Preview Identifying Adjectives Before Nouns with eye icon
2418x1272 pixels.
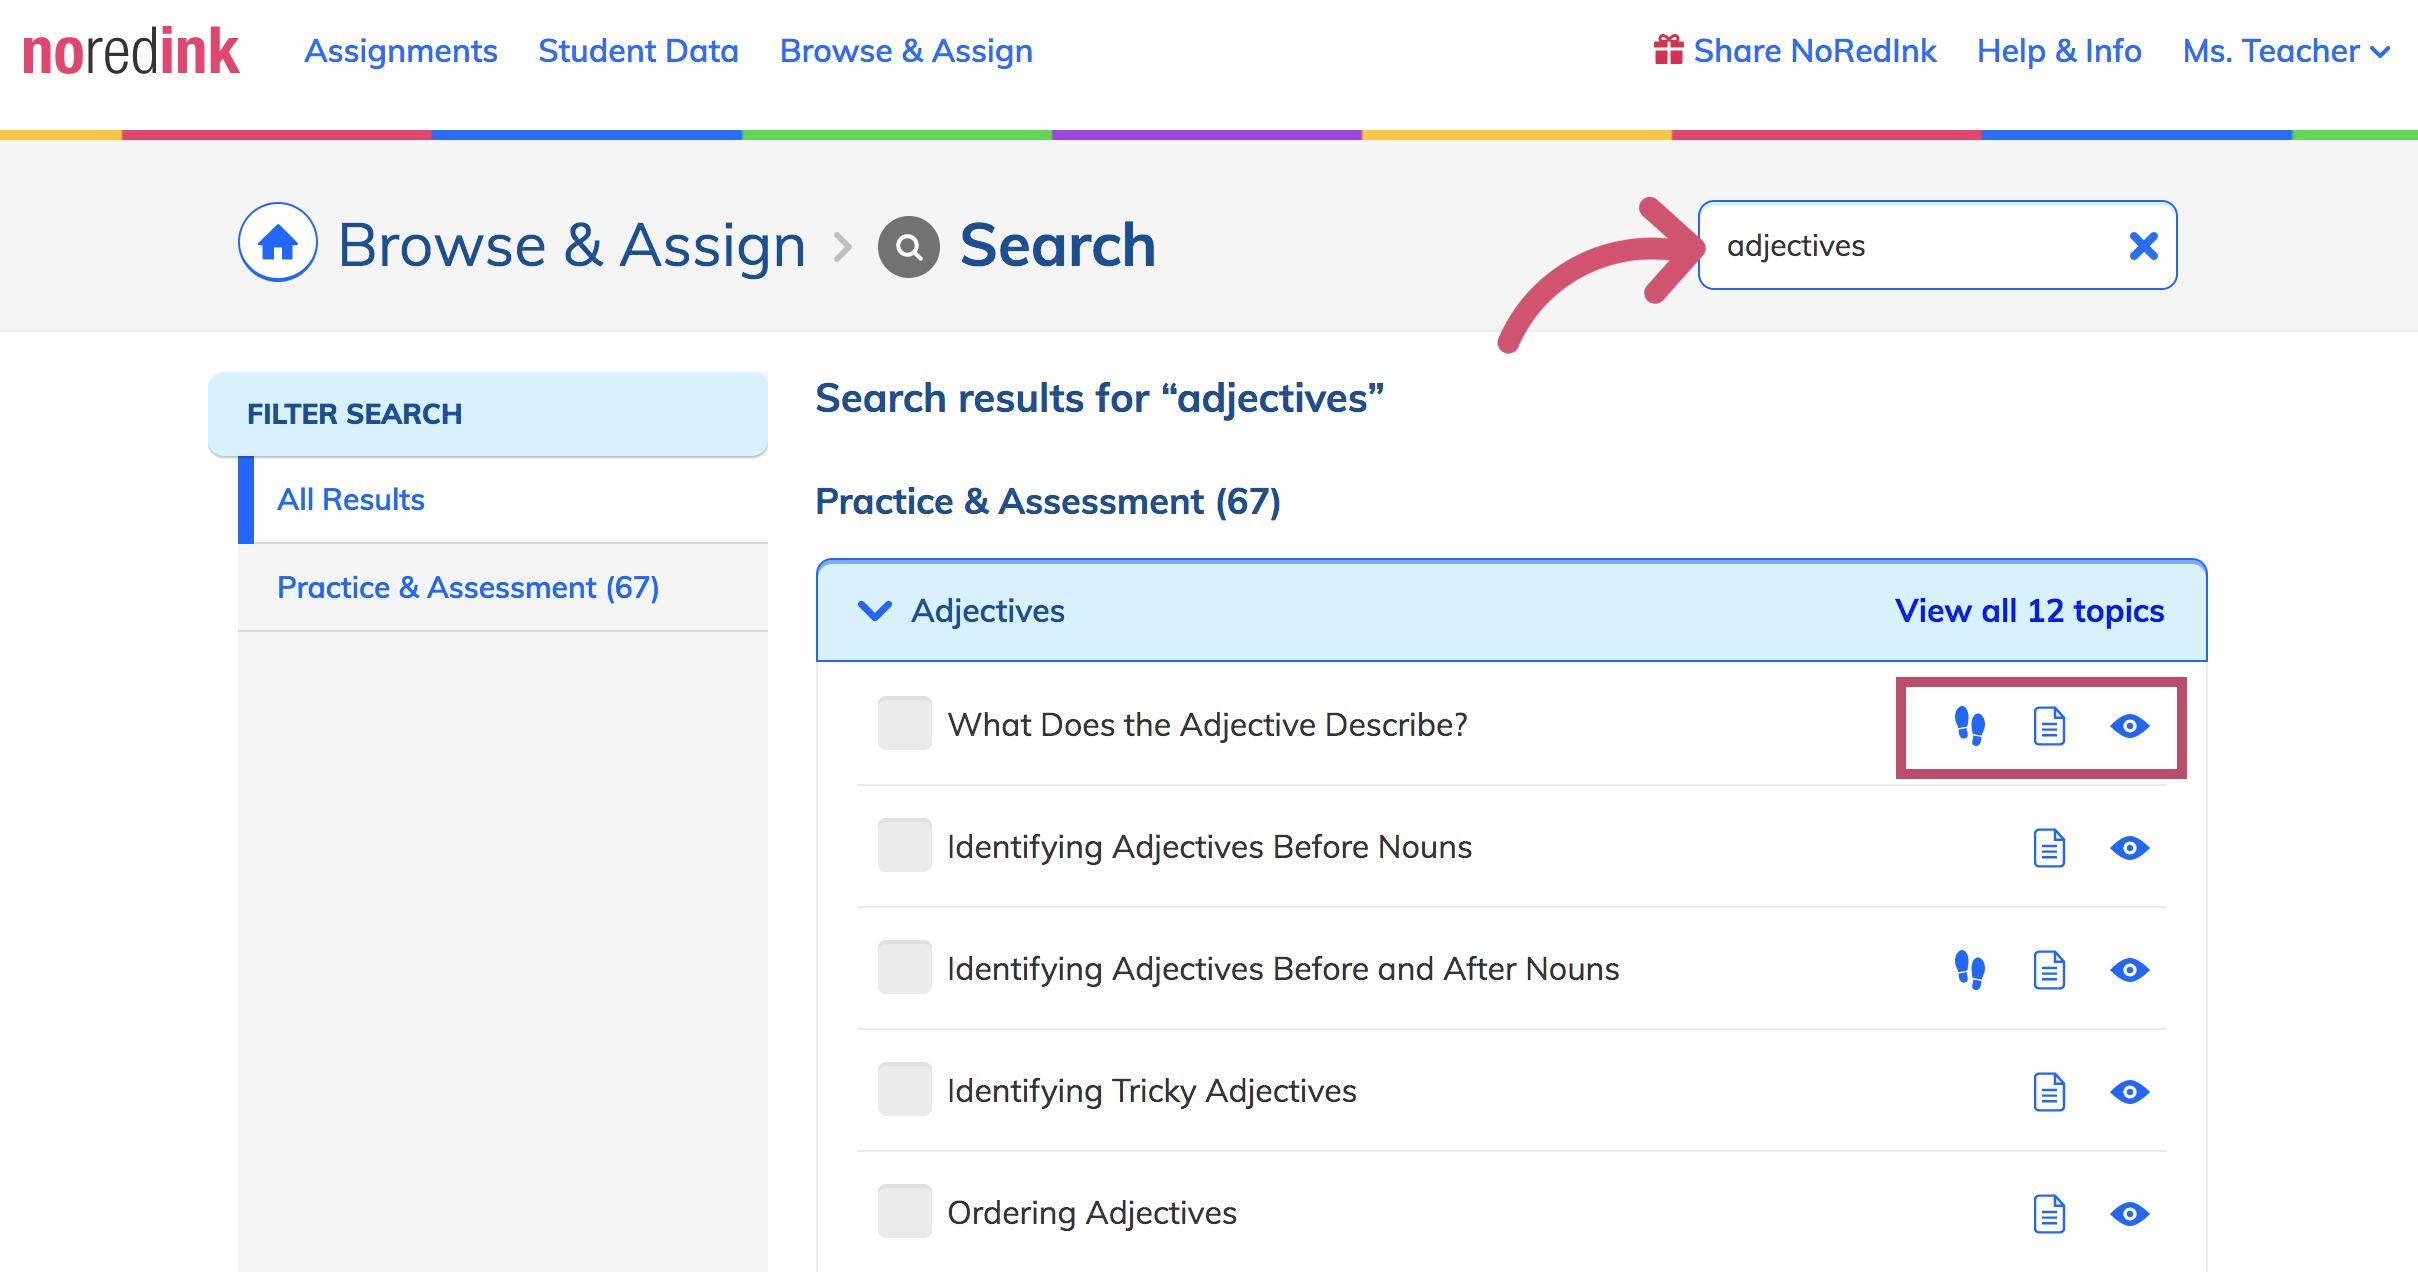[x=2130, y=848]
